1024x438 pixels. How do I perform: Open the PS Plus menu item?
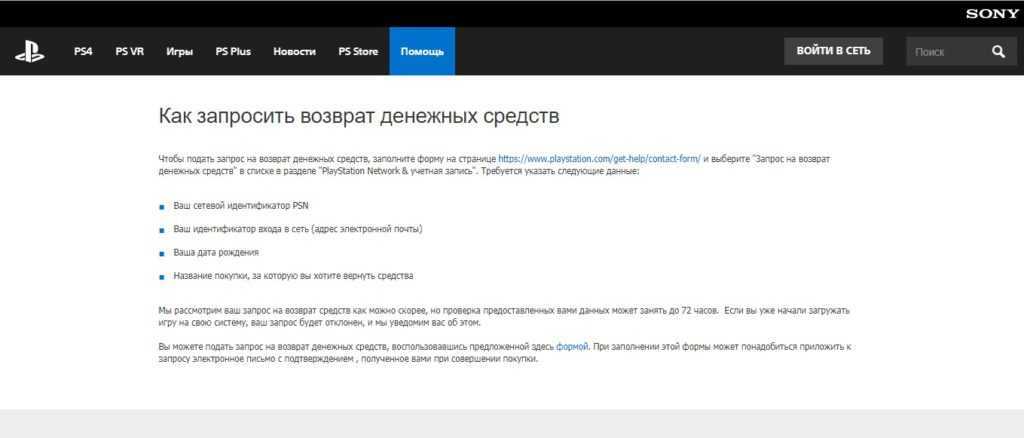click(x=233, y=51)
